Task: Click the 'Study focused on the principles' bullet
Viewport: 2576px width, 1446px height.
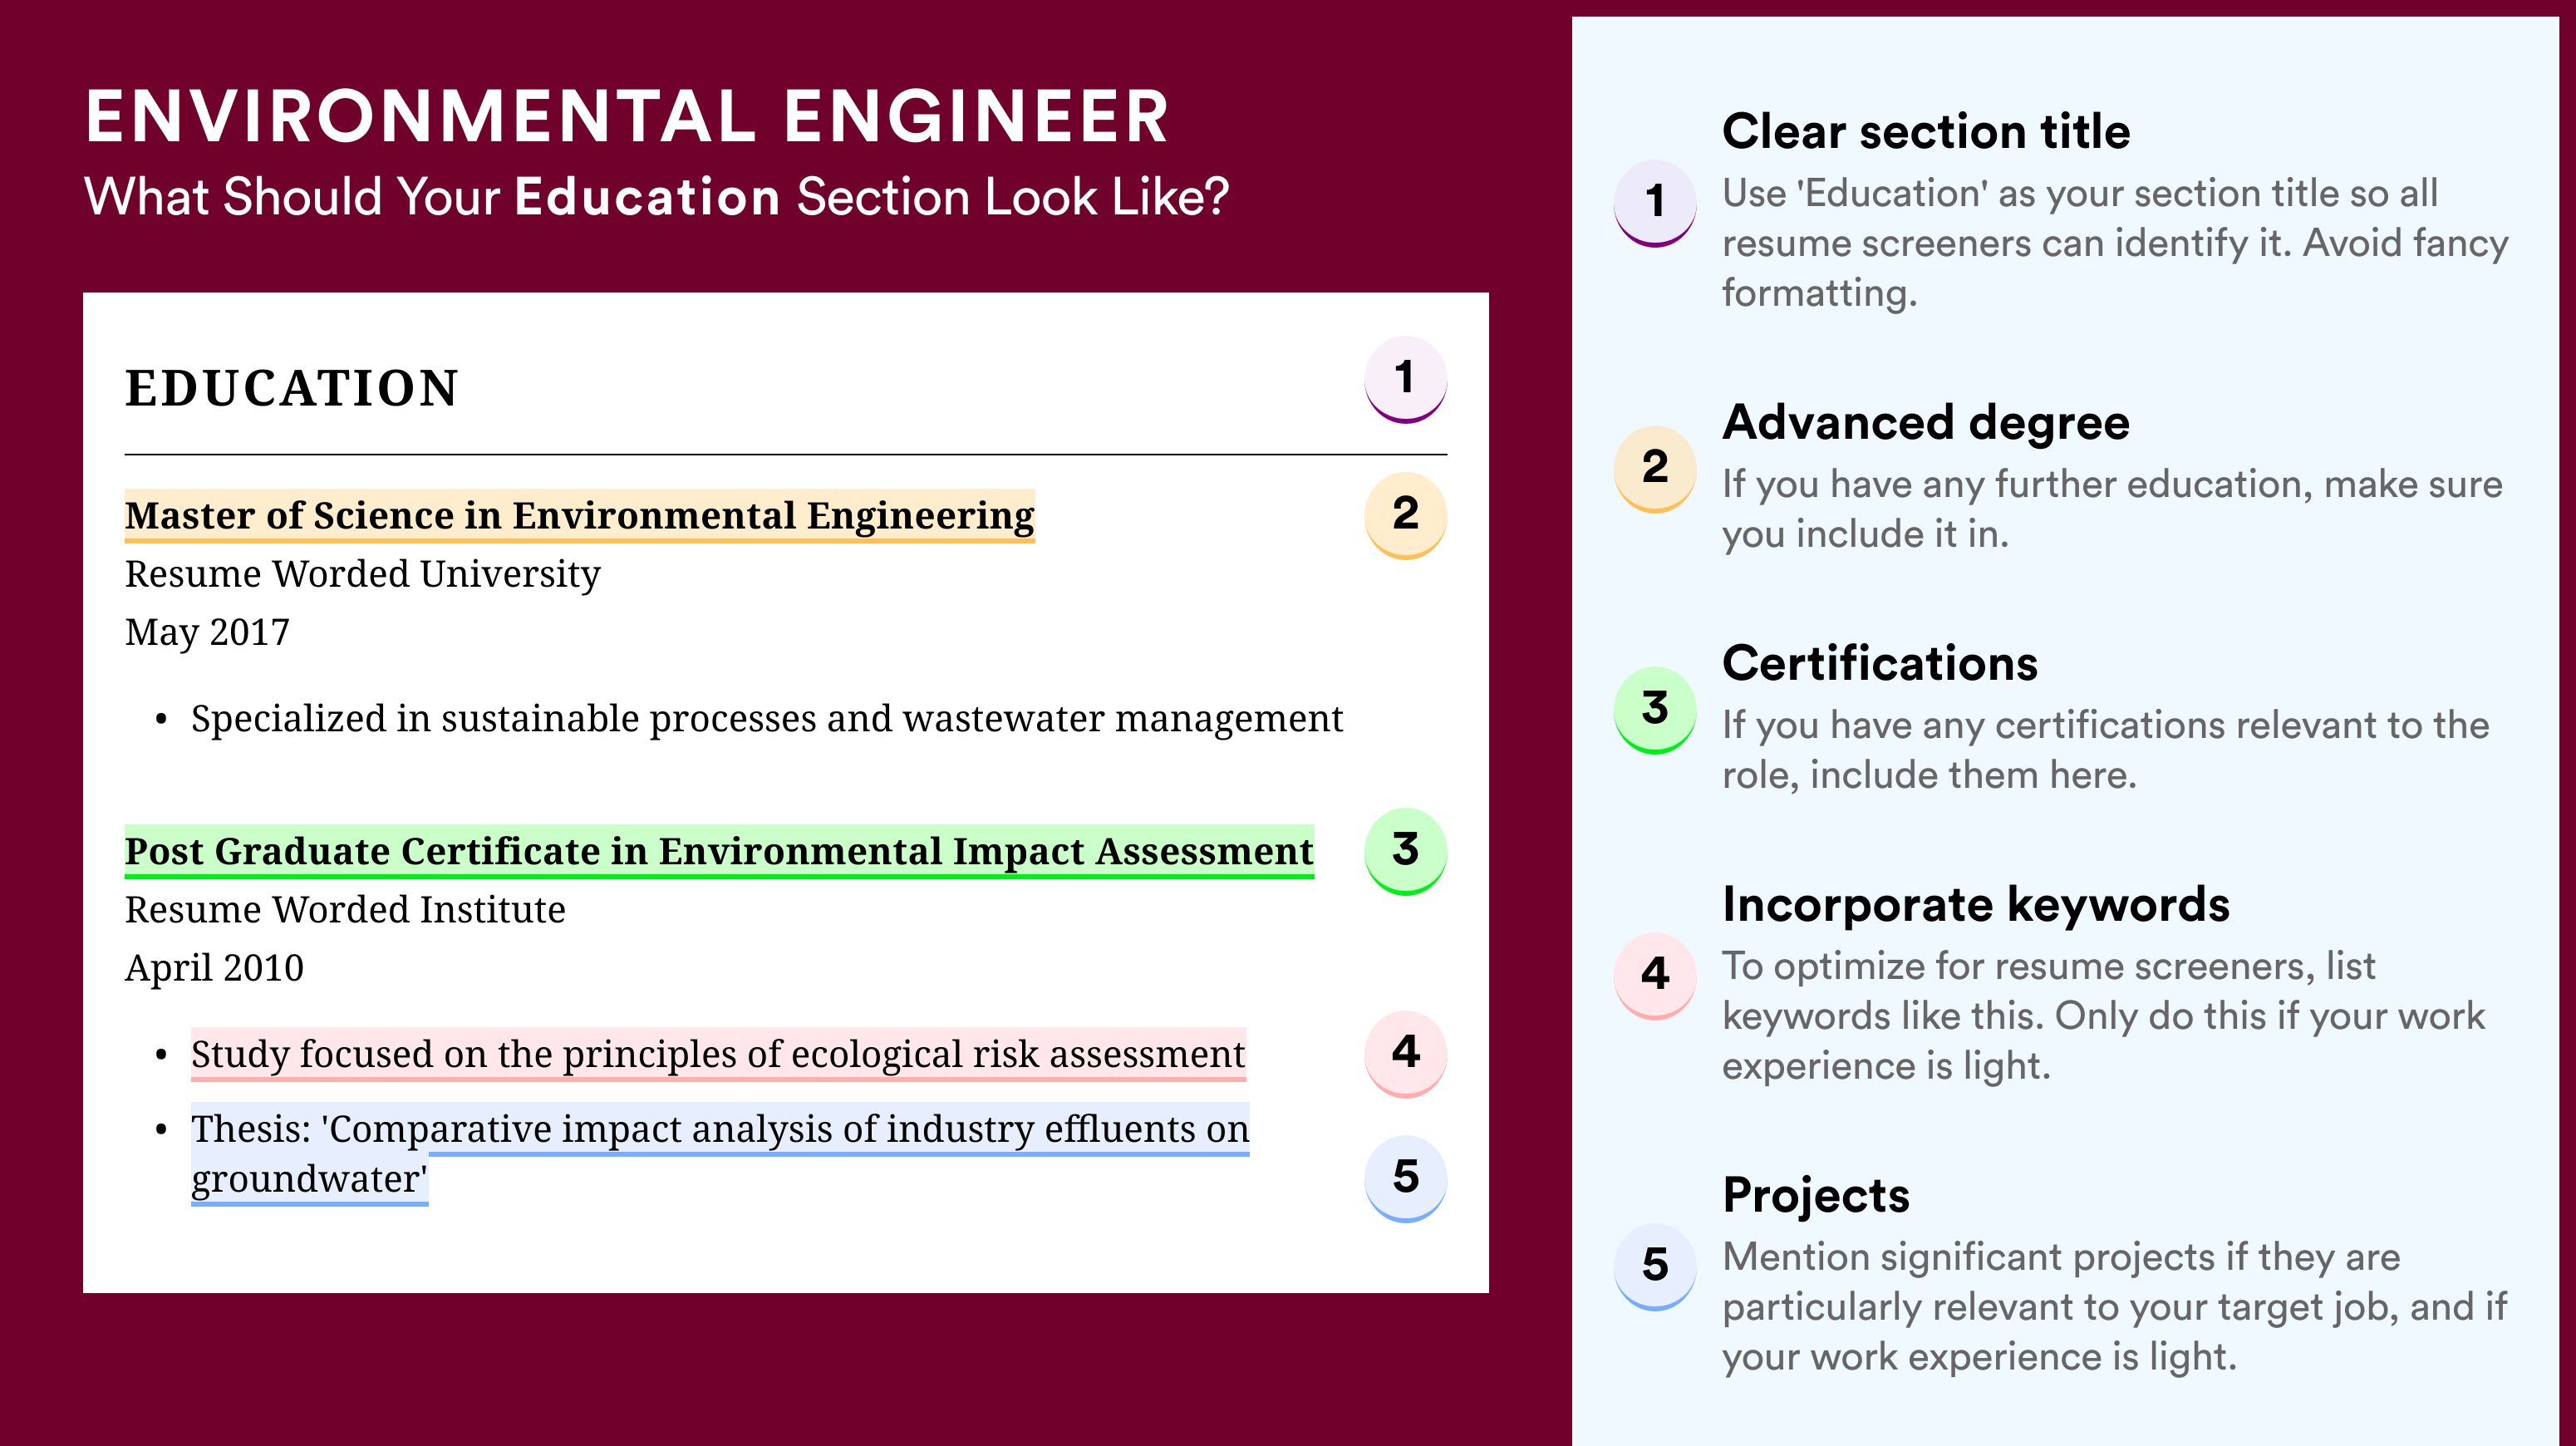Action: pyautogui.click(x=718, y=1055)
